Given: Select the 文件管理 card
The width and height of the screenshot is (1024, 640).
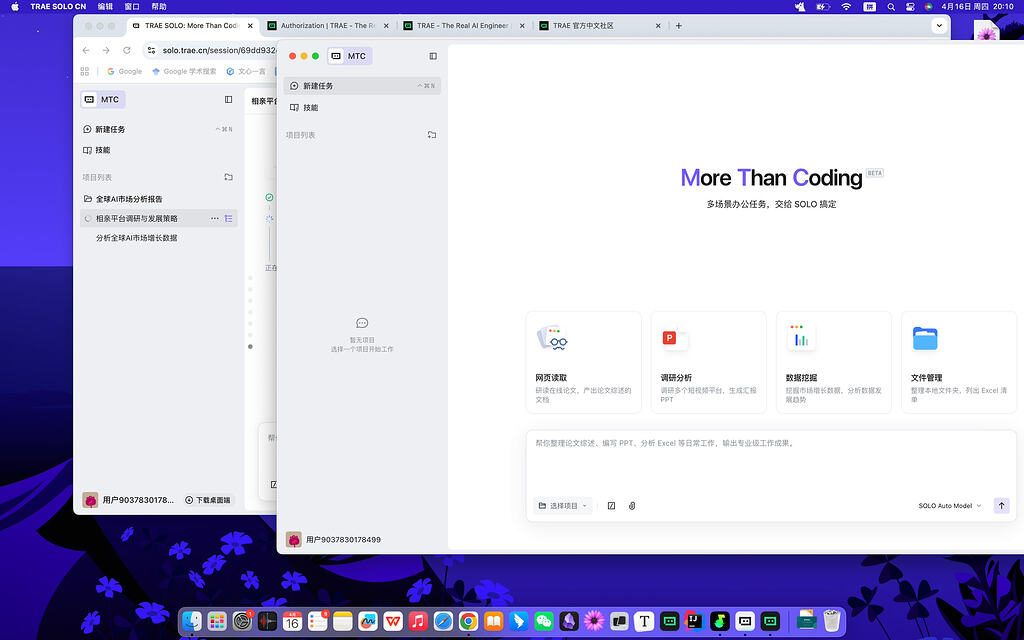Looking at the screenshot, I should 959,362.
